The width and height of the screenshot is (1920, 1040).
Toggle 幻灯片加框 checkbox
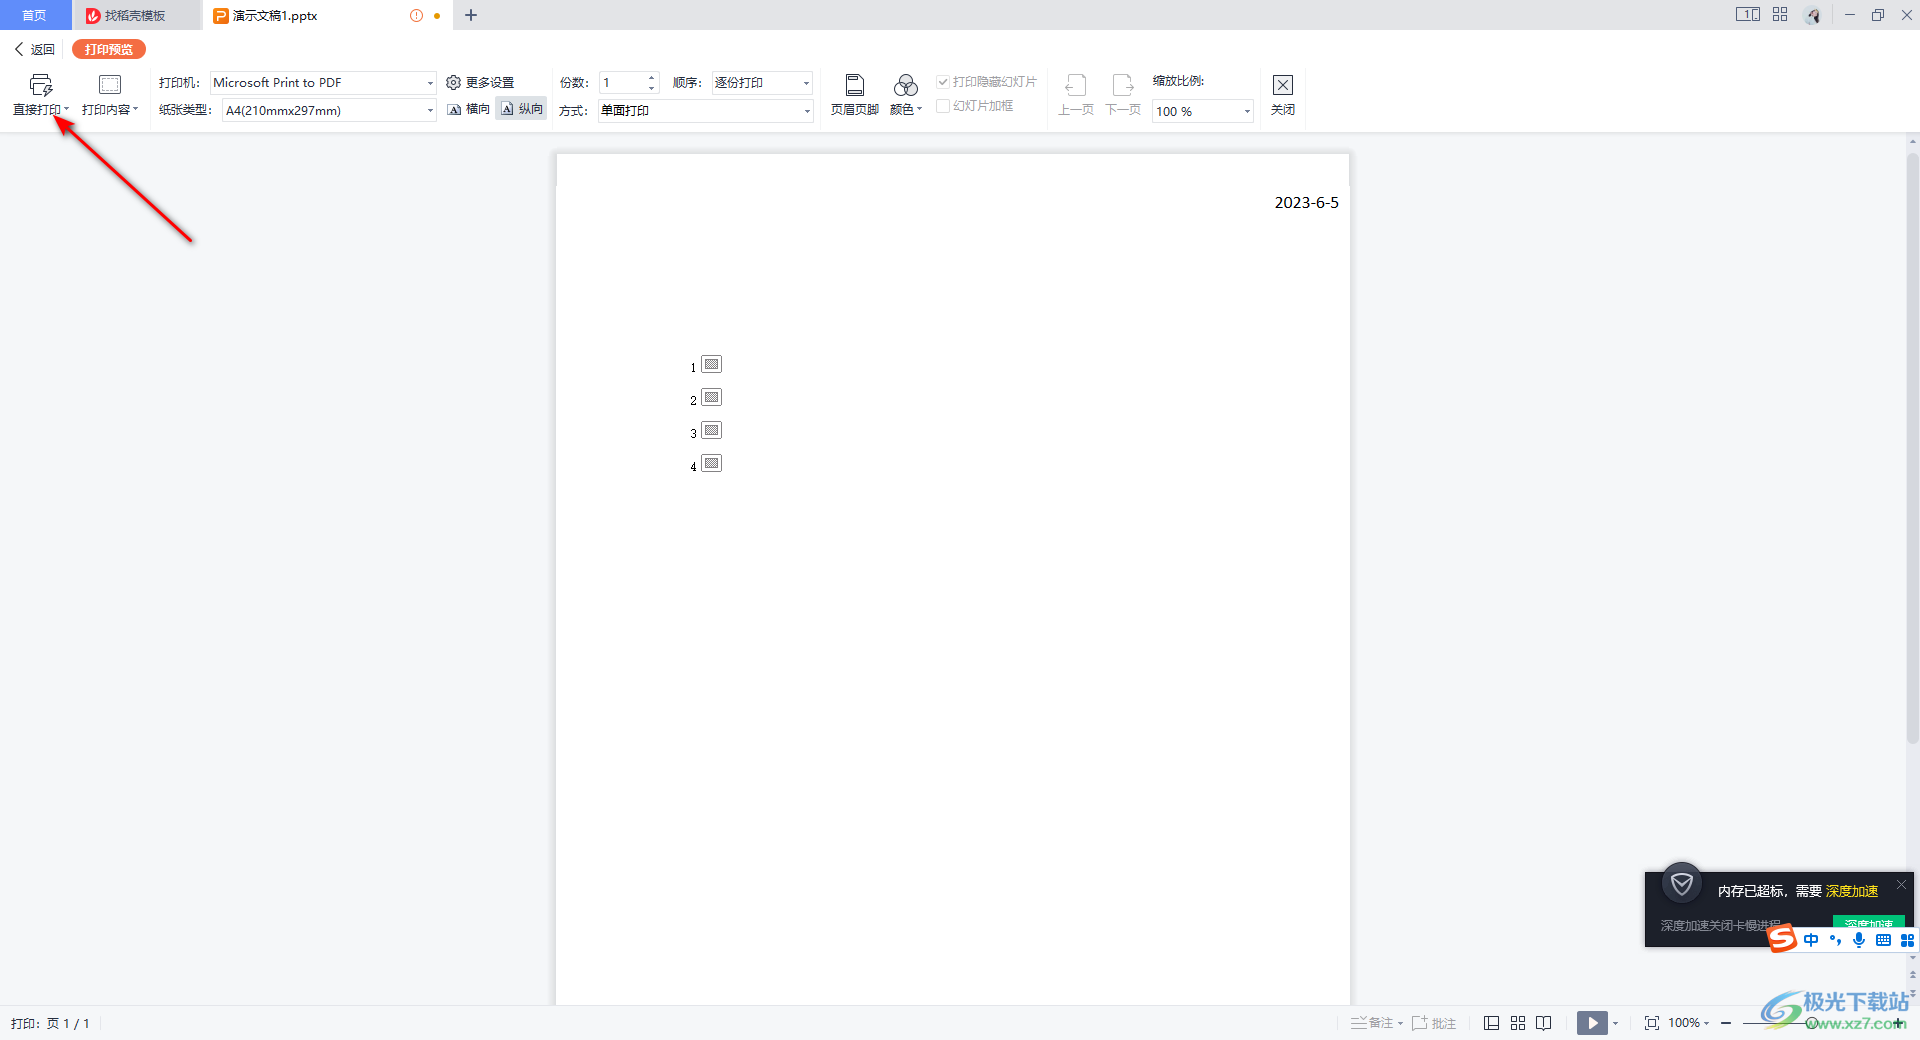[x=943, y=106]
